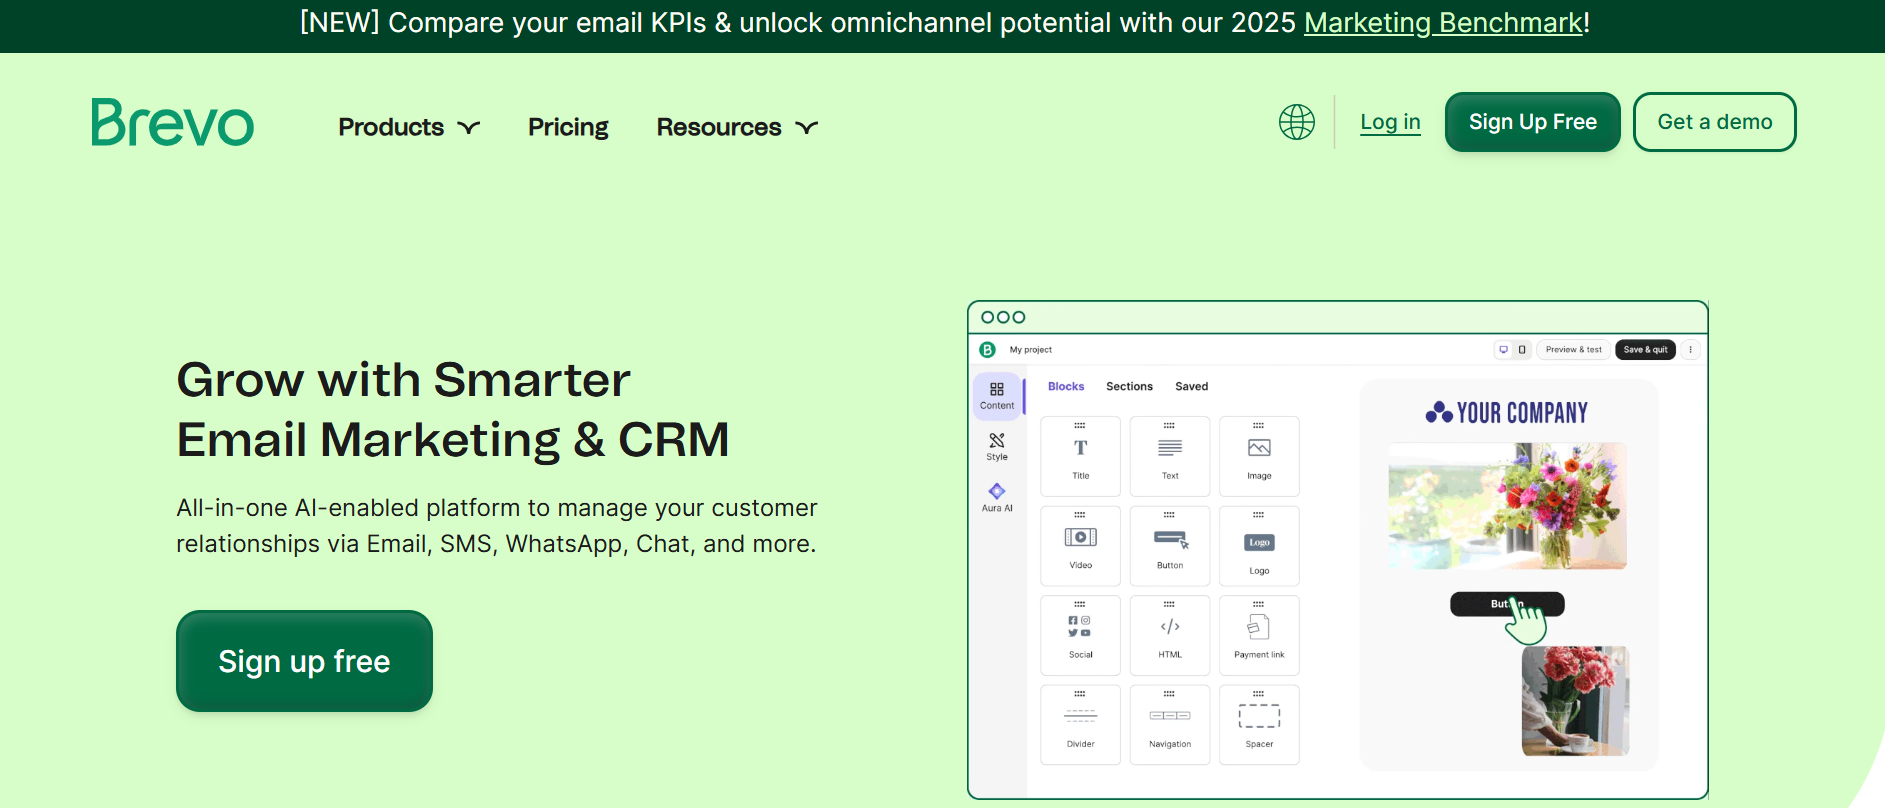Click the large Sign up free button

[x=304, y=661]
